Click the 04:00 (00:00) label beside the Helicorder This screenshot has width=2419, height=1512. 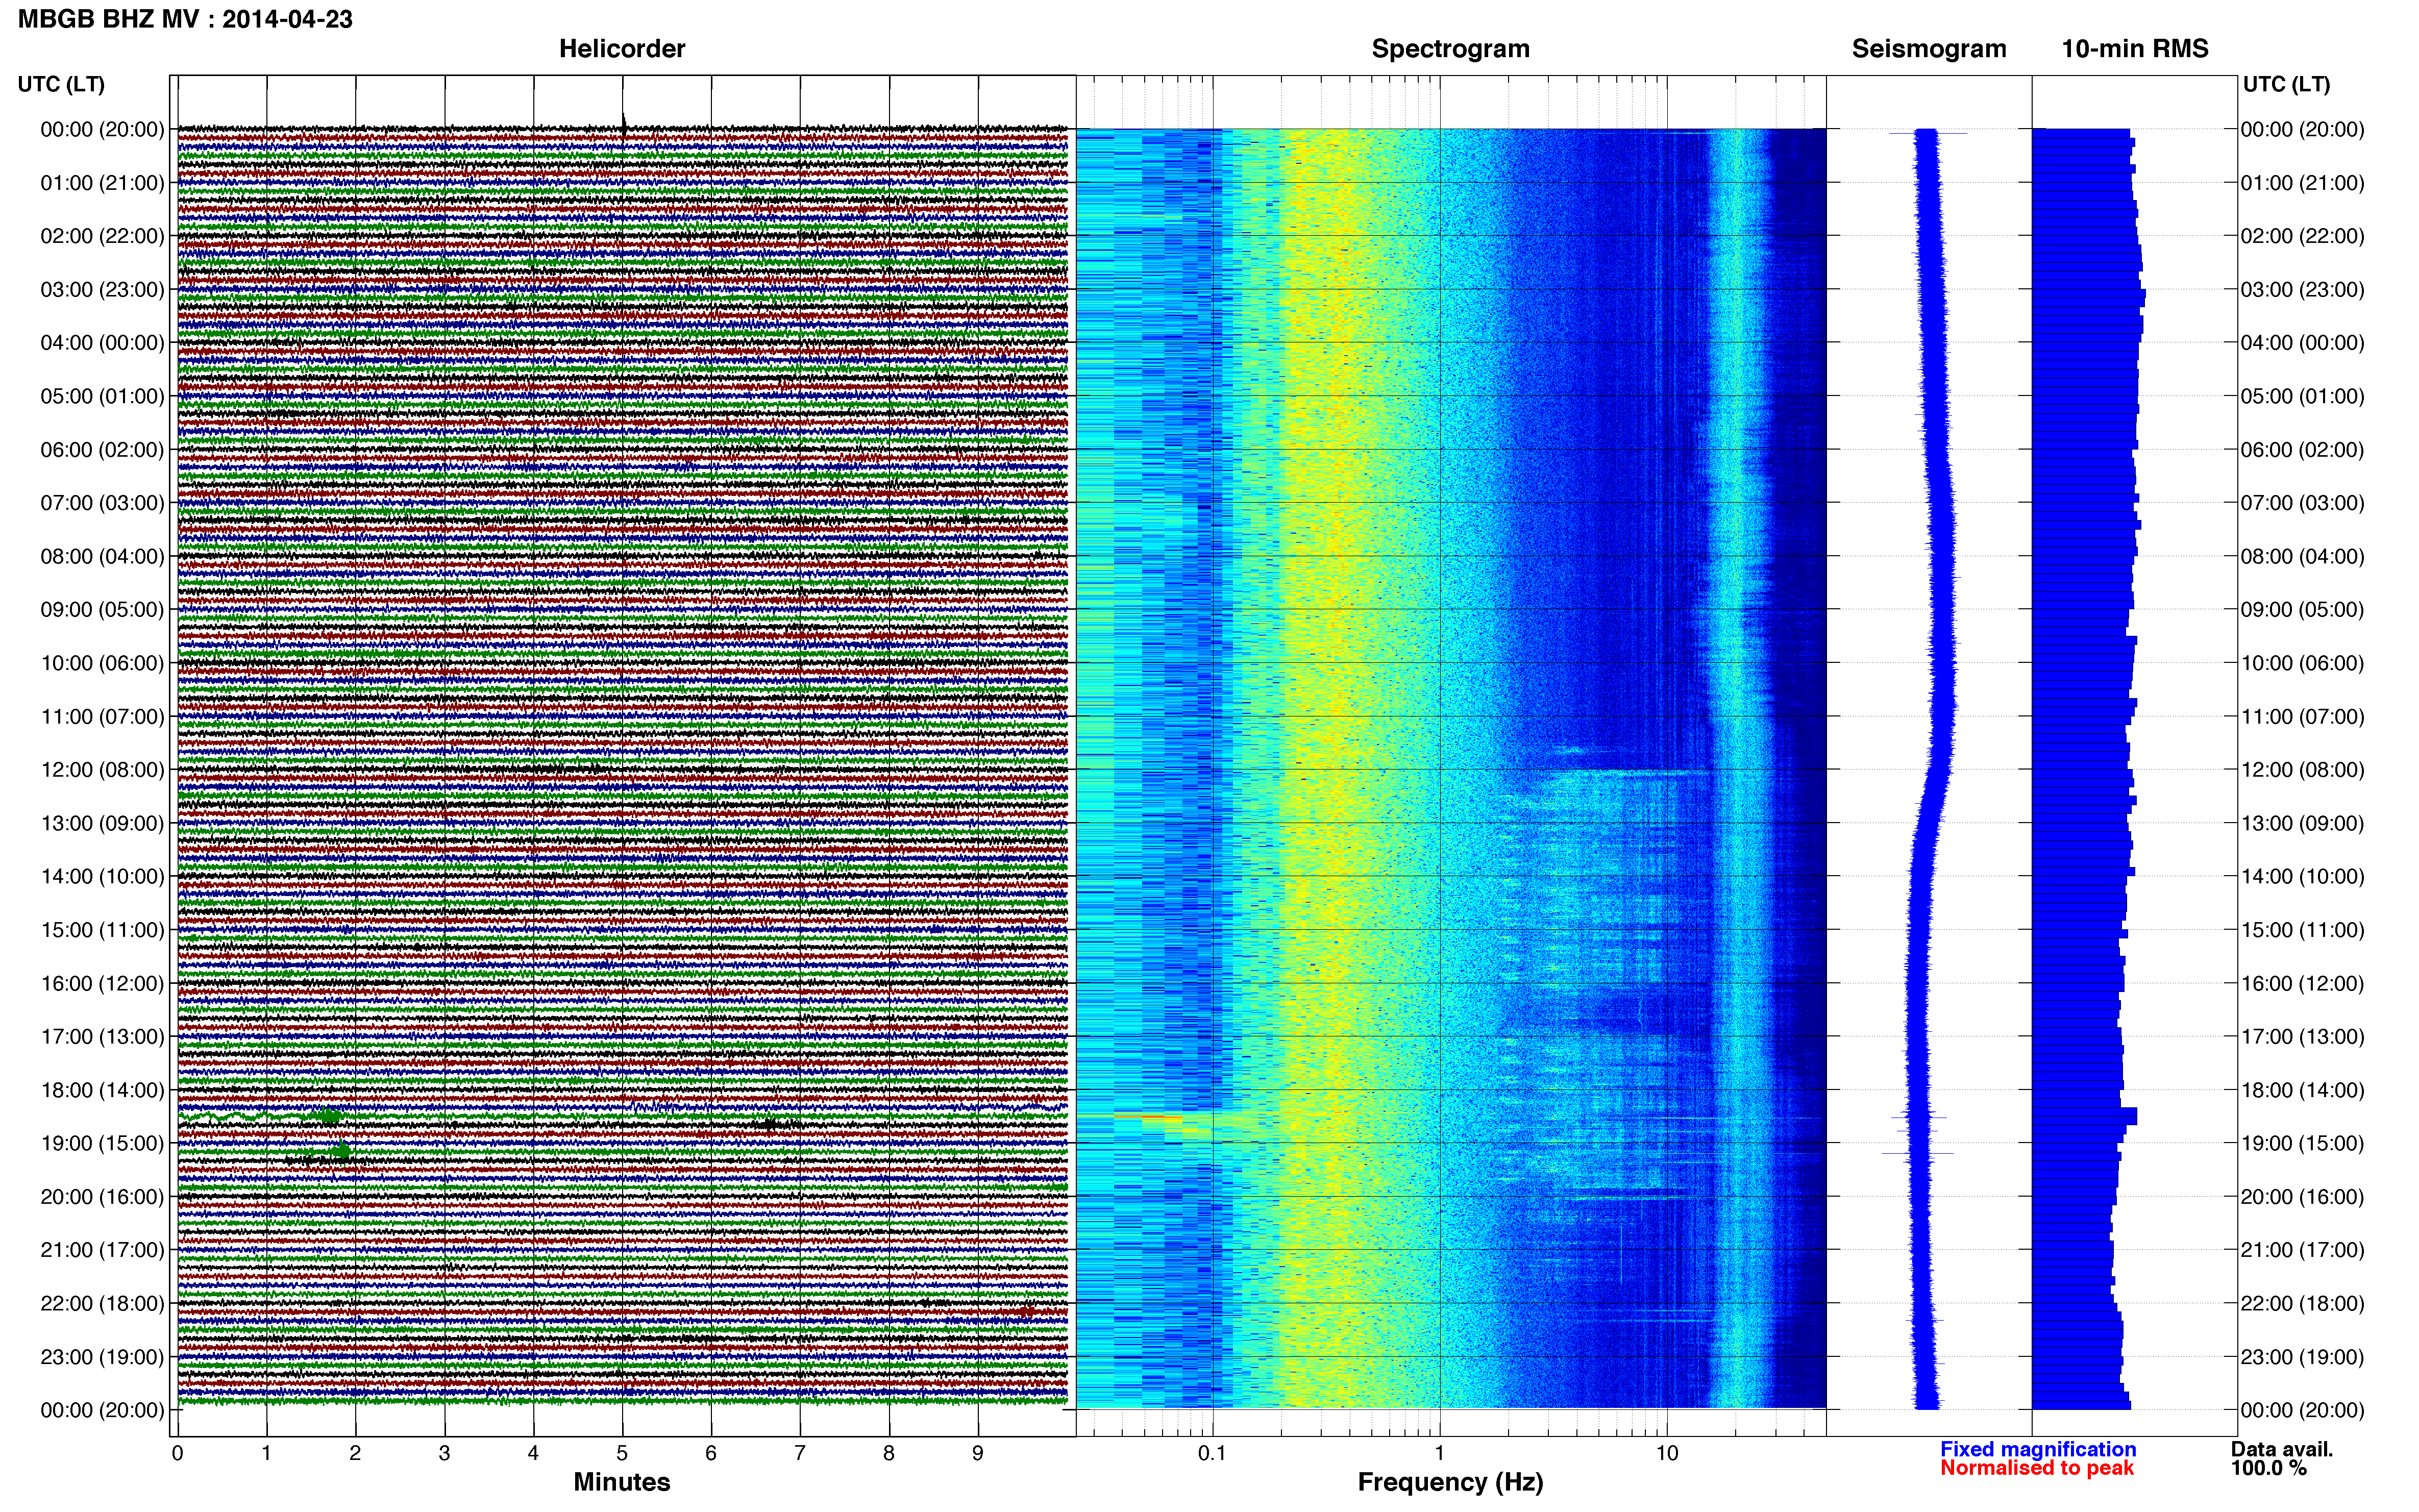[102, 343]
